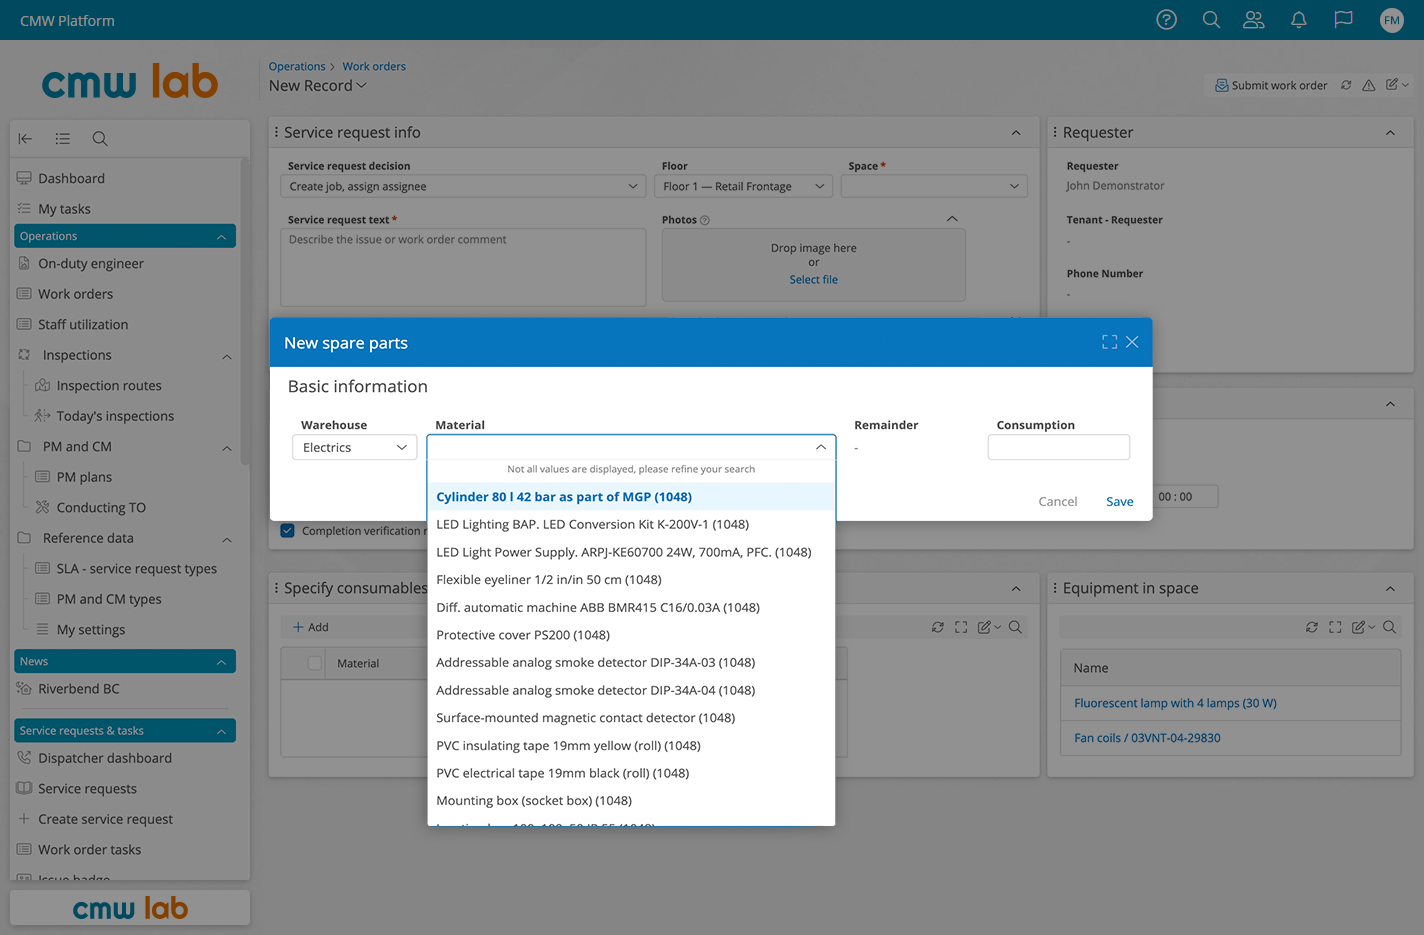Click the warning triangle icon in toolbar
The height and width of the screenshot is (935, 1424).
1369,85
